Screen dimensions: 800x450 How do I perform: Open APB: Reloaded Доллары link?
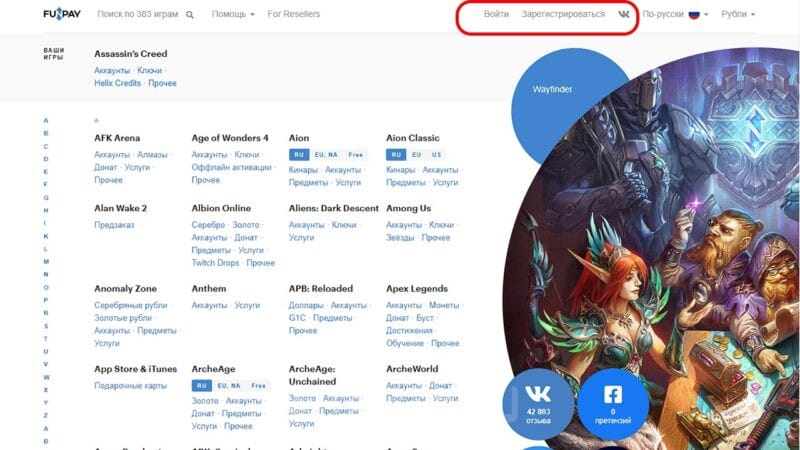(306, 305)
